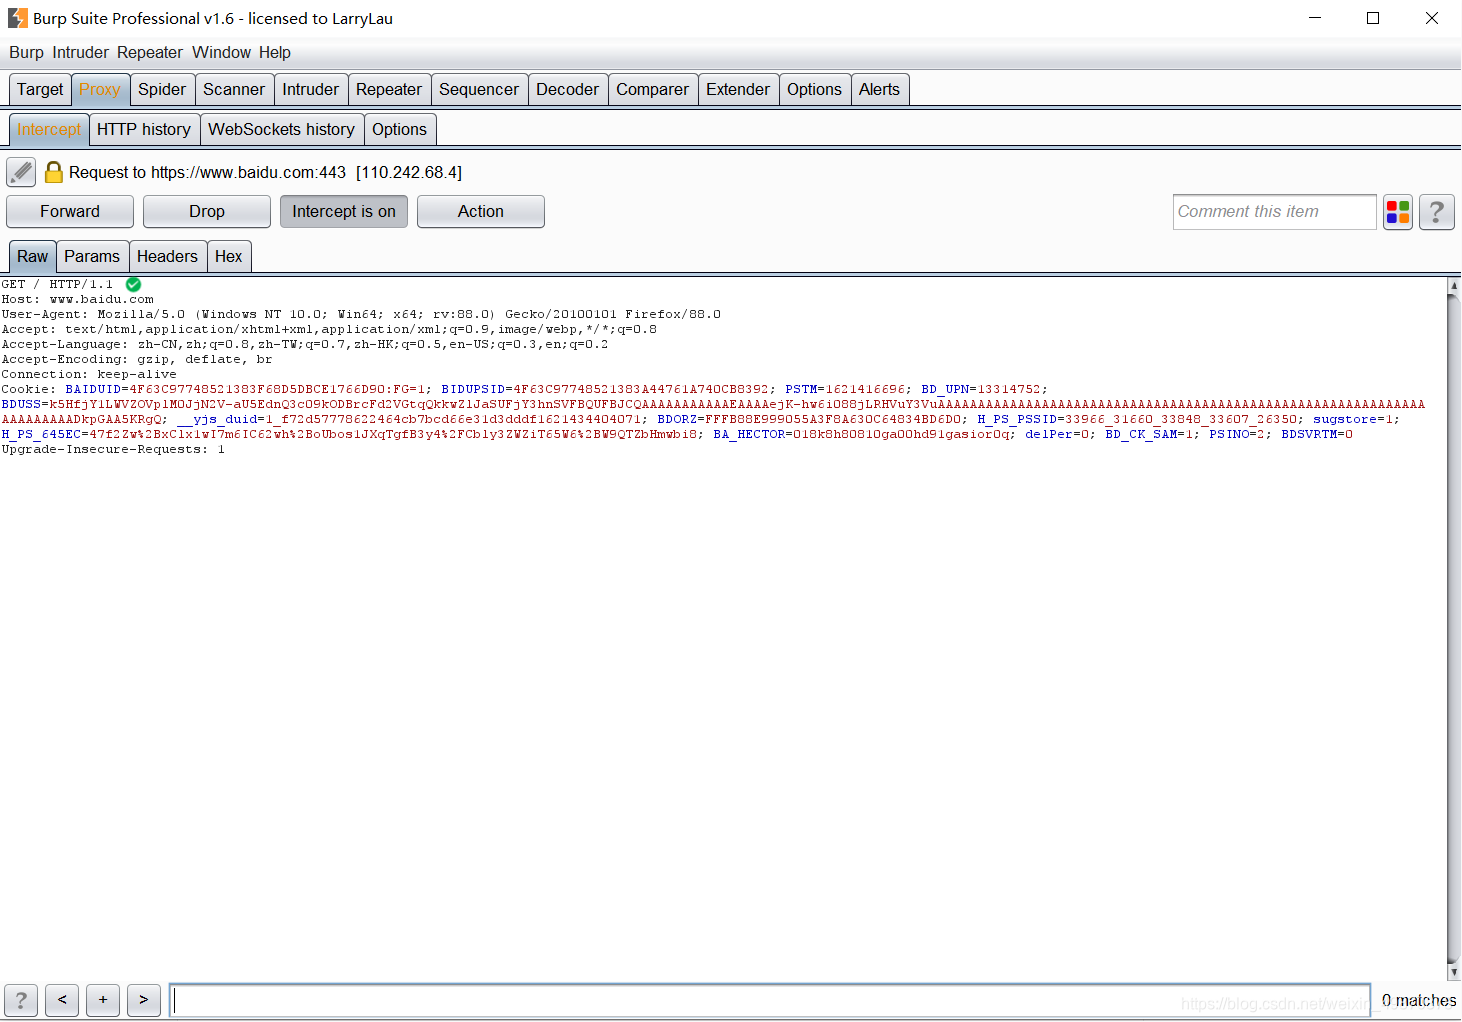Click the pencil edit target icon
Screen dimensions: 1462x1022
[21, 172]
